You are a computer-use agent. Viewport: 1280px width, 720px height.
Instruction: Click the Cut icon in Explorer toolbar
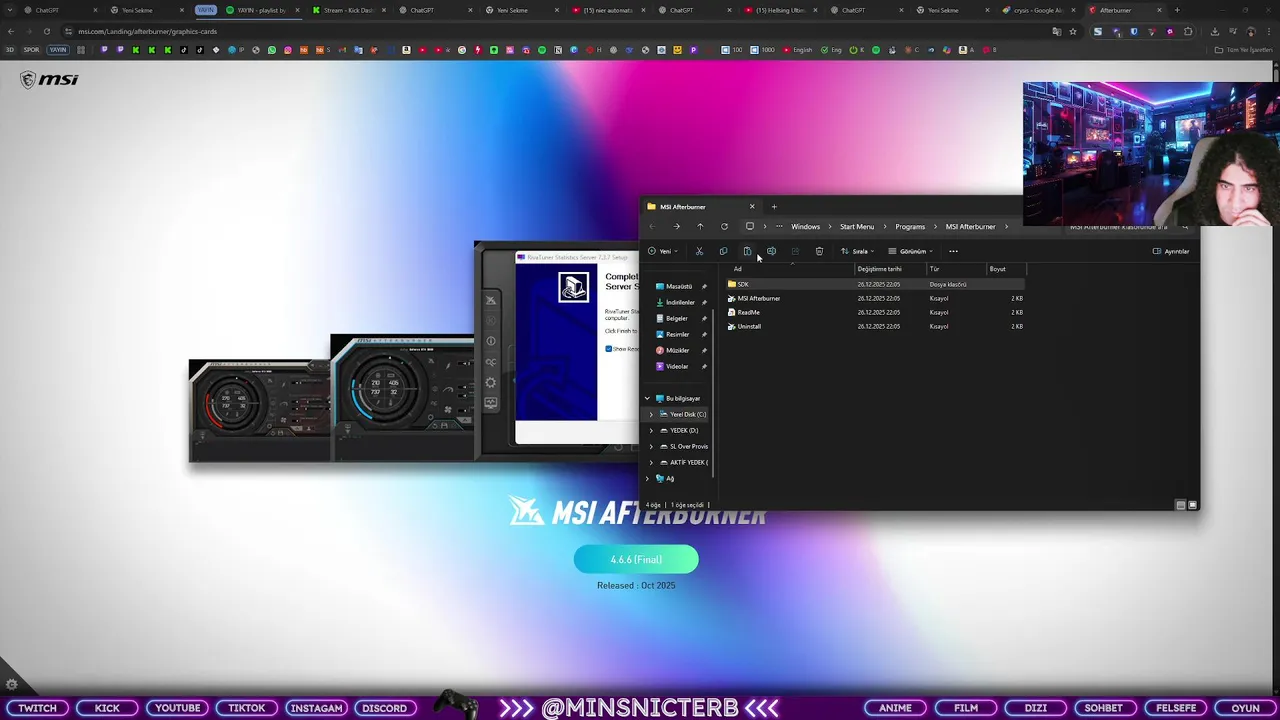[x=699, y=251]
